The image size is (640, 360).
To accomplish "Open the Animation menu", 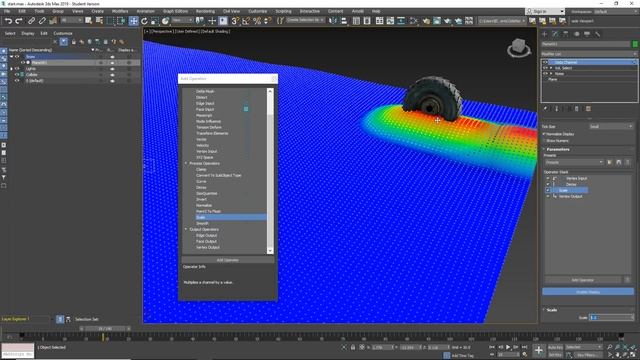I will (x=145, y=11).
